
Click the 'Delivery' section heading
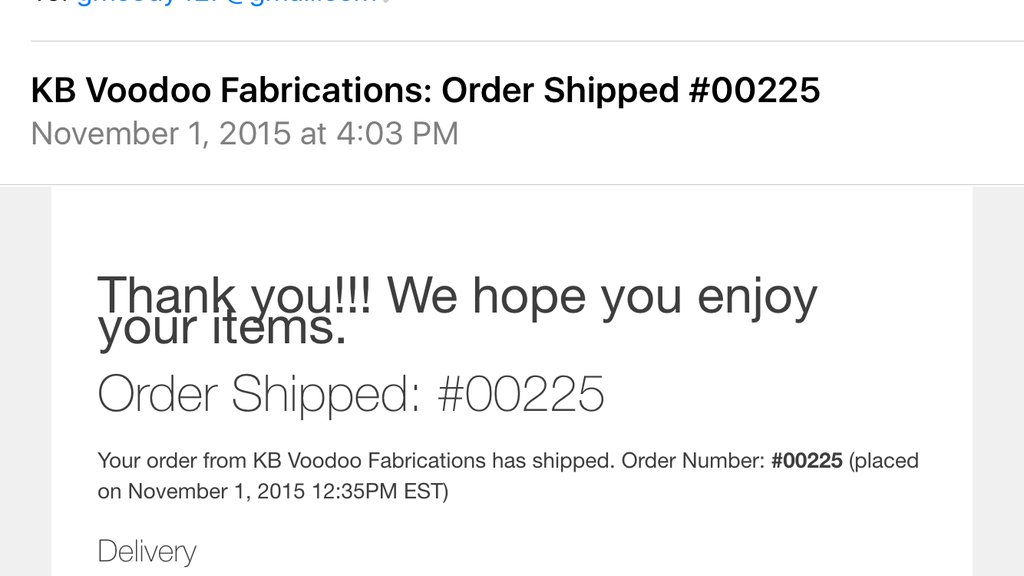(146, 552)
